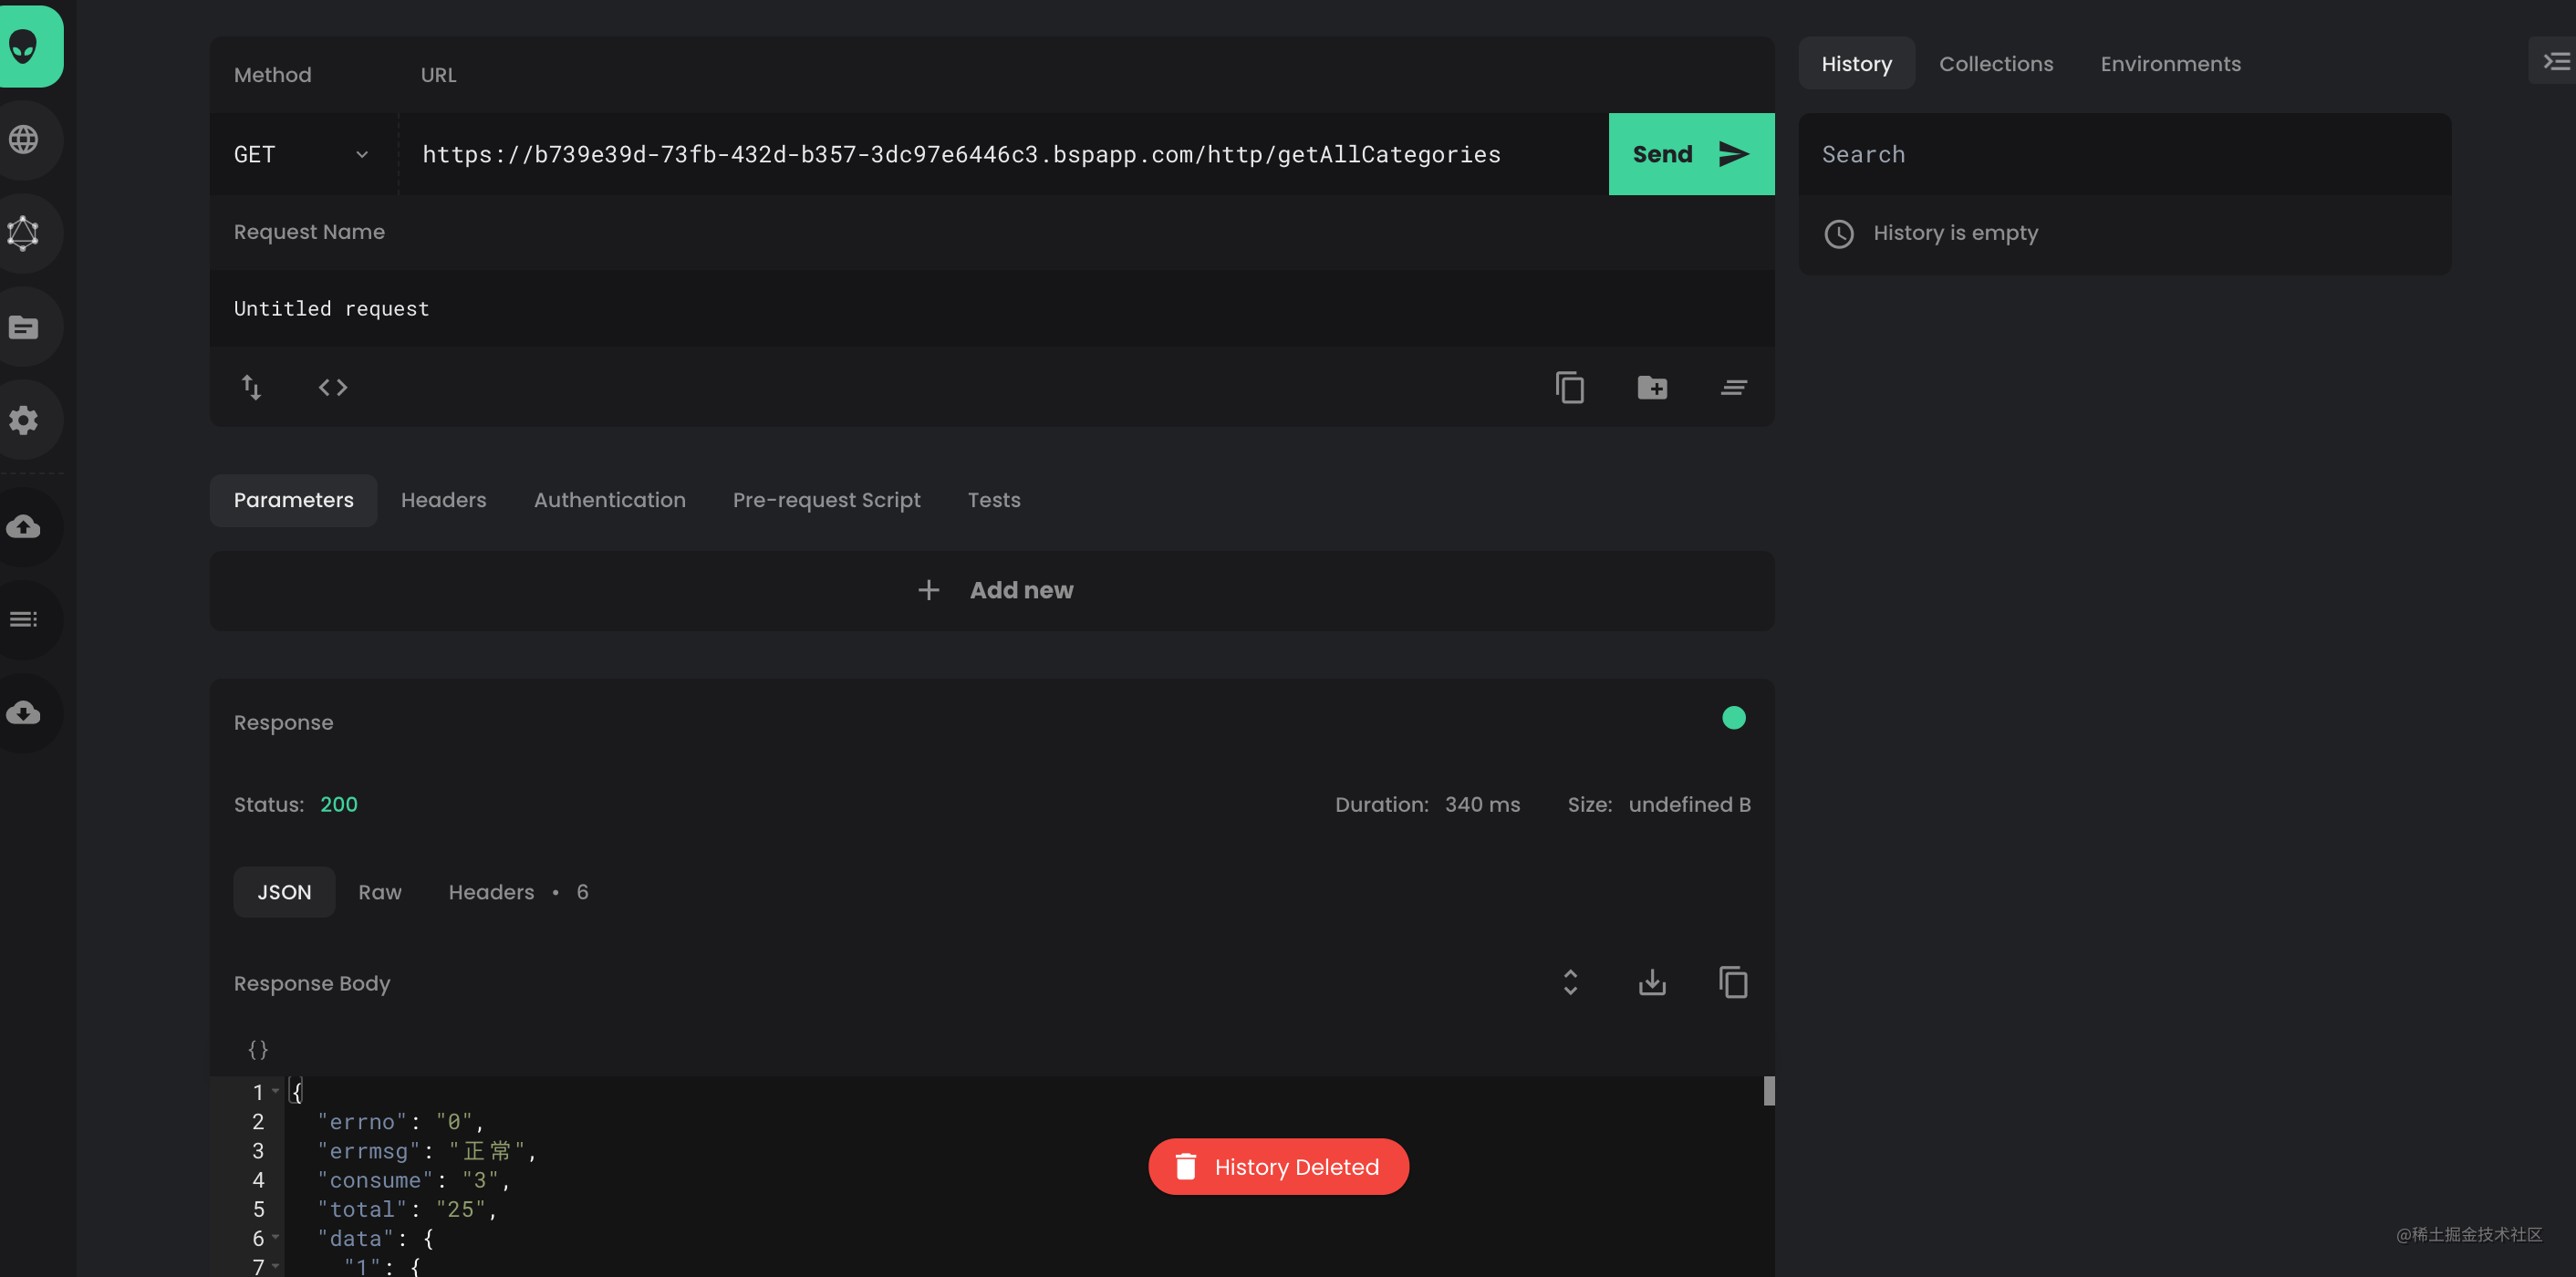This screenshot has height=1277, width=2576.
Task: Click the copy request icon
Action: coord(1569,386)
